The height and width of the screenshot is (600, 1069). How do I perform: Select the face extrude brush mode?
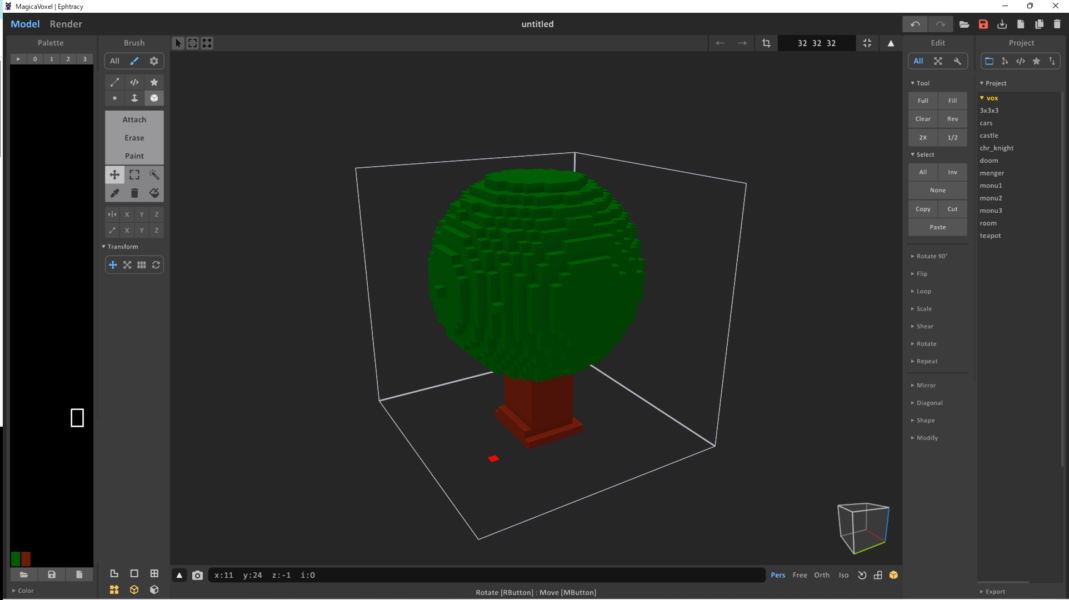tap(134, 98)
